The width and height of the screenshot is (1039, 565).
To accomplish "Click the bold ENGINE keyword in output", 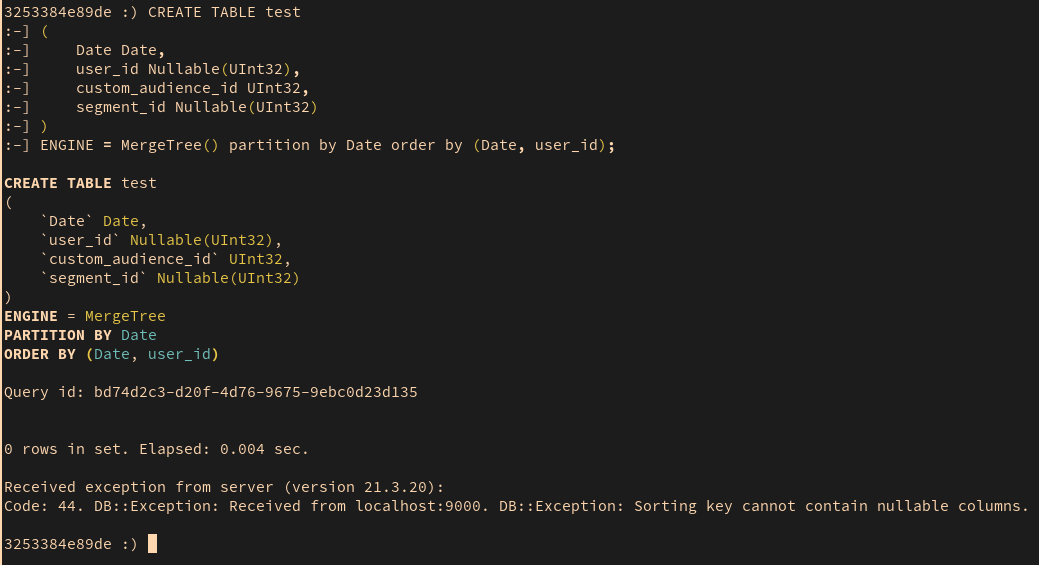I will 31,317.
